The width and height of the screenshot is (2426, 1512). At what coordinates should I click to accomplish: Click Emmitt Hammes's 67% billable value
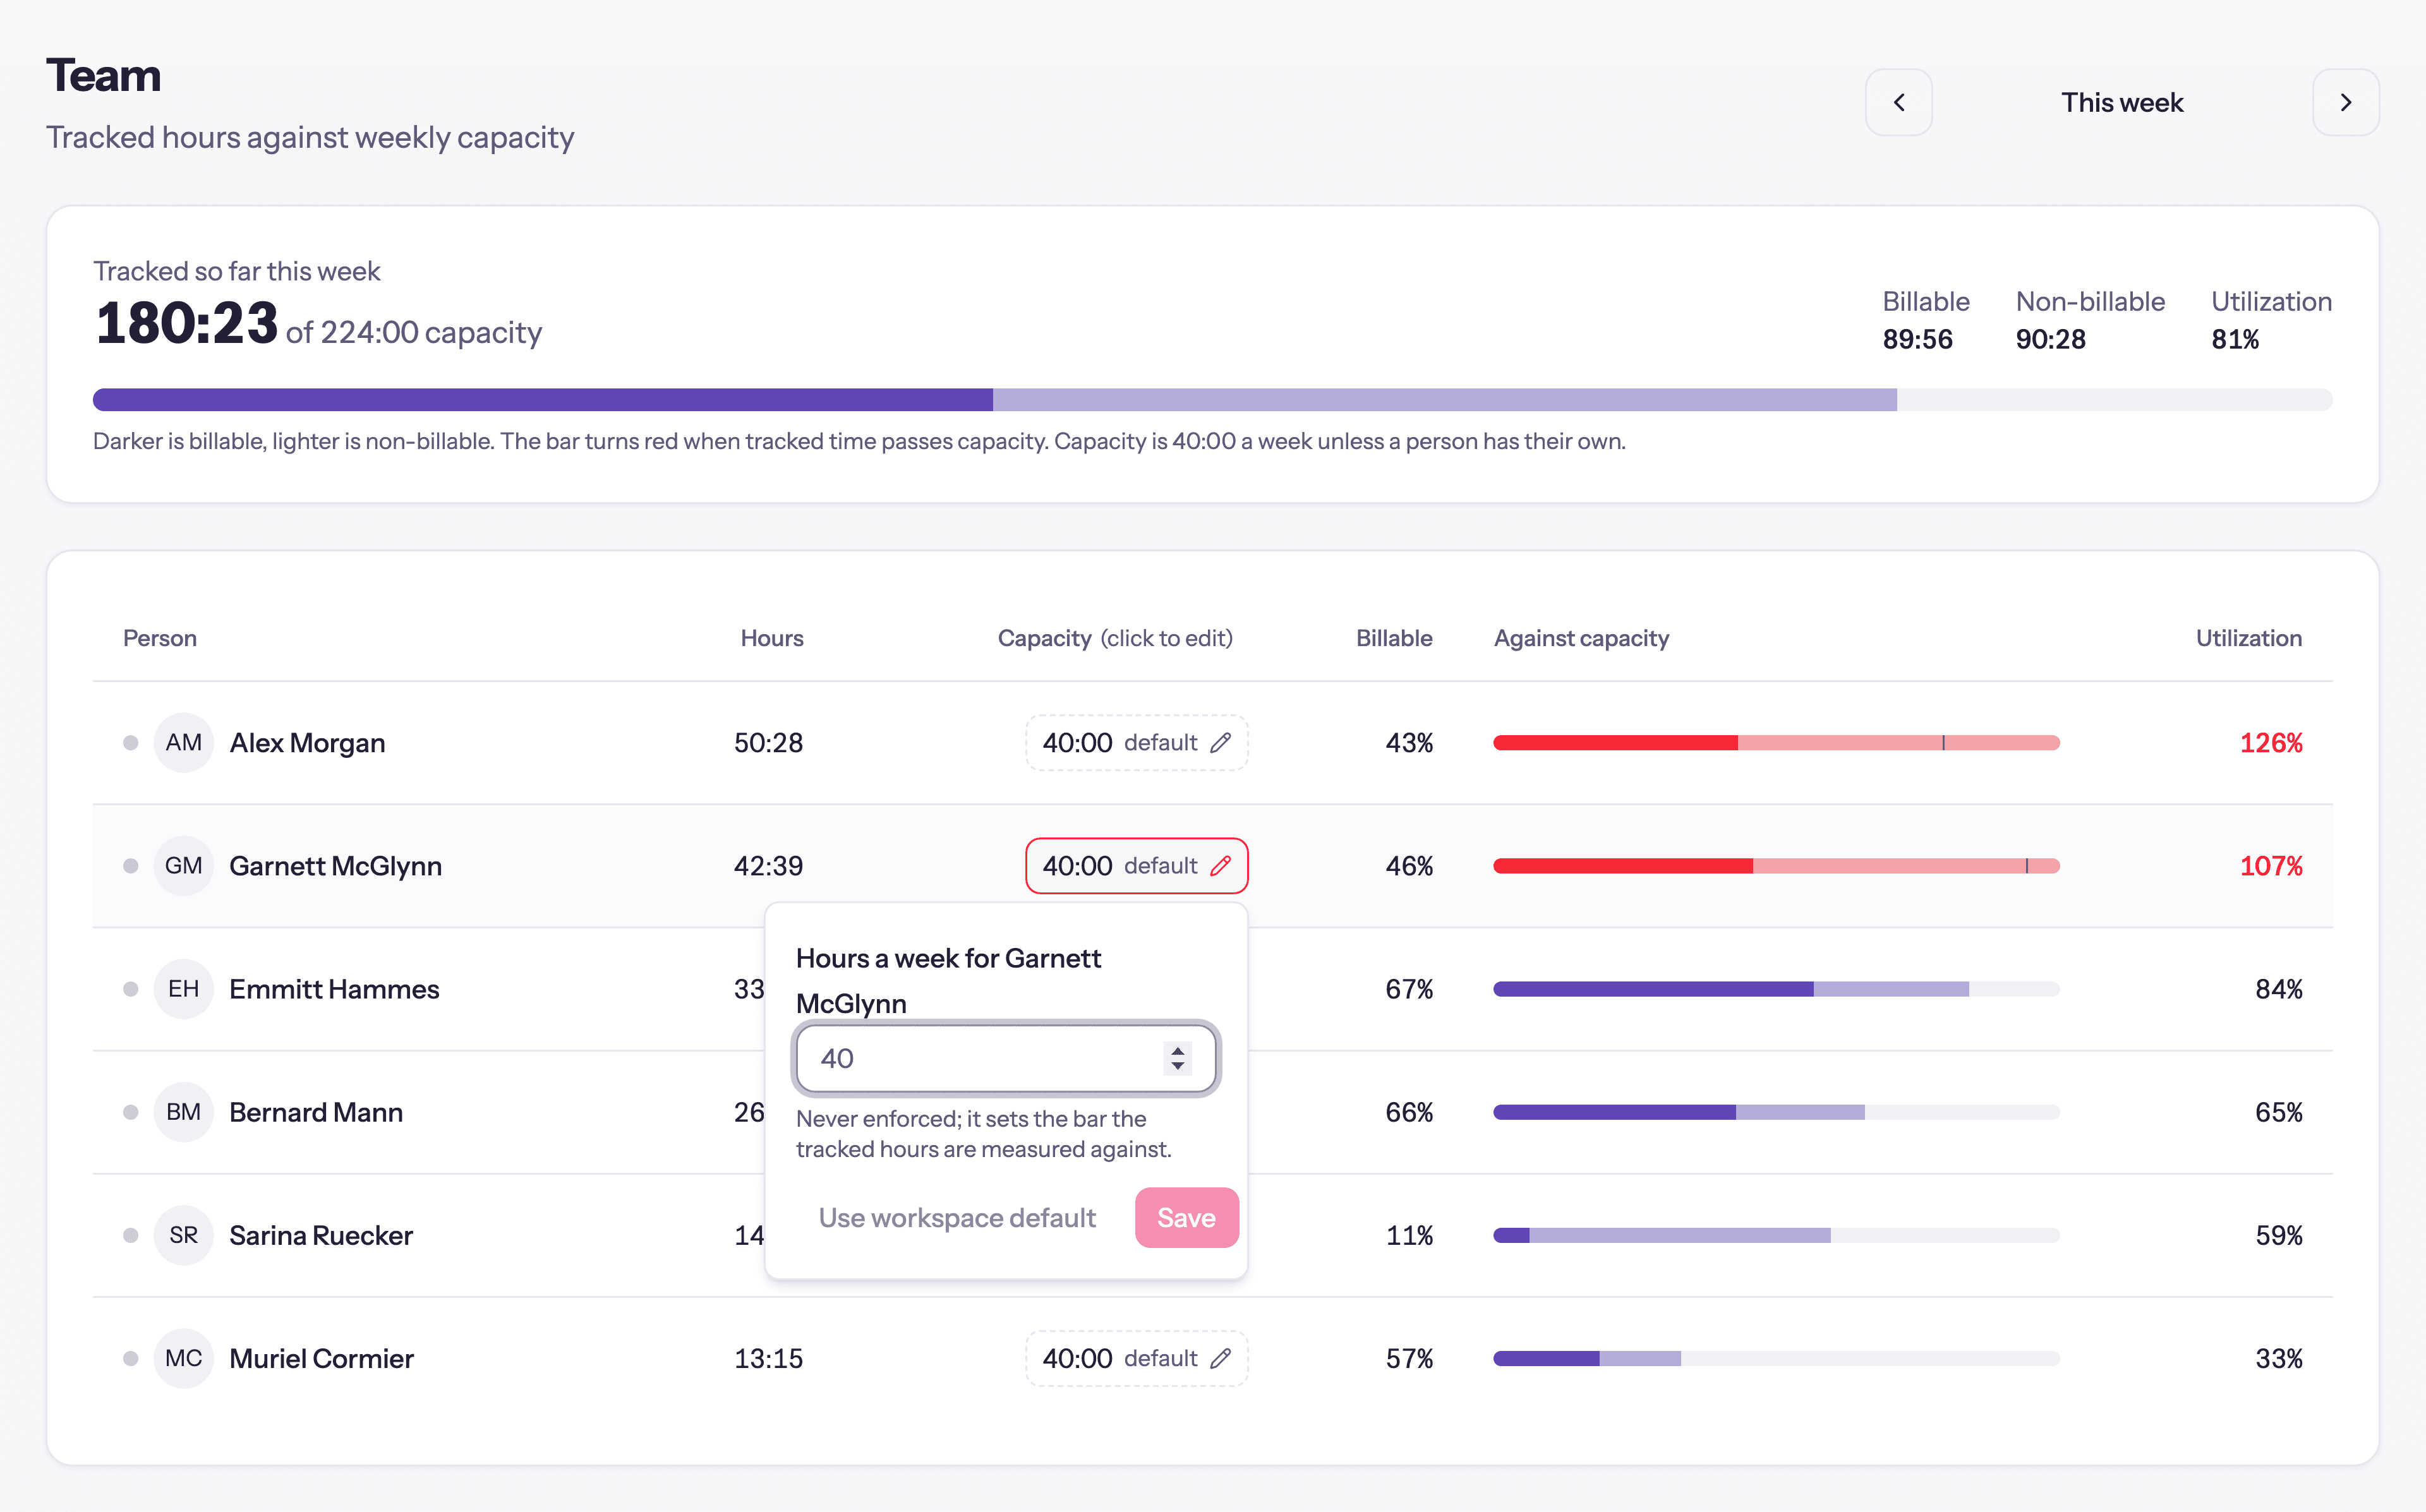1409,989
